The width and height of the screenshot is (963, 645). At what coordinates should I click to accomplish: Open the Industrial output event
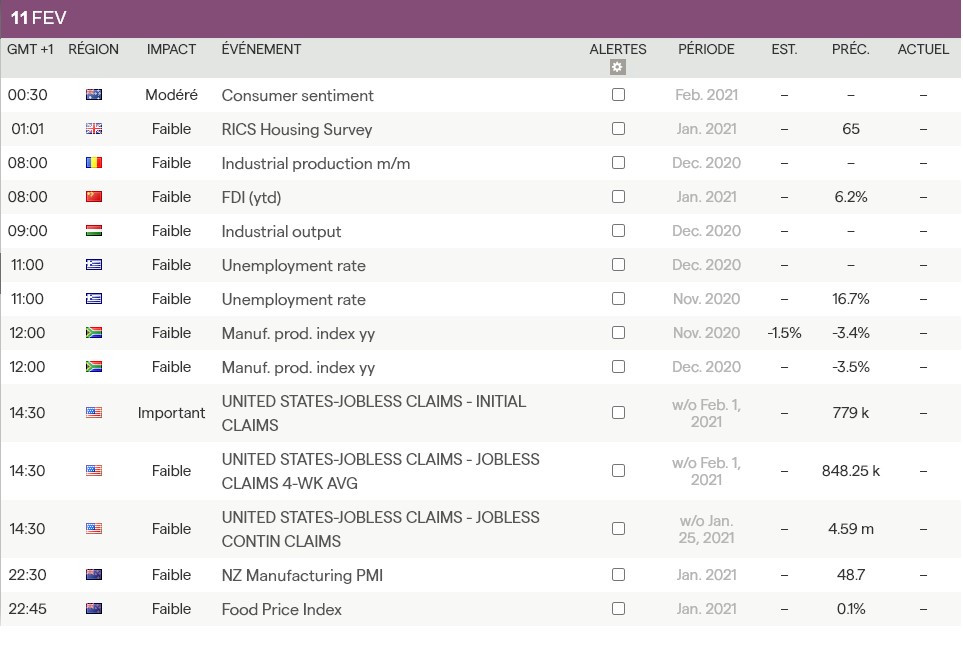click(x=281, y=231)
